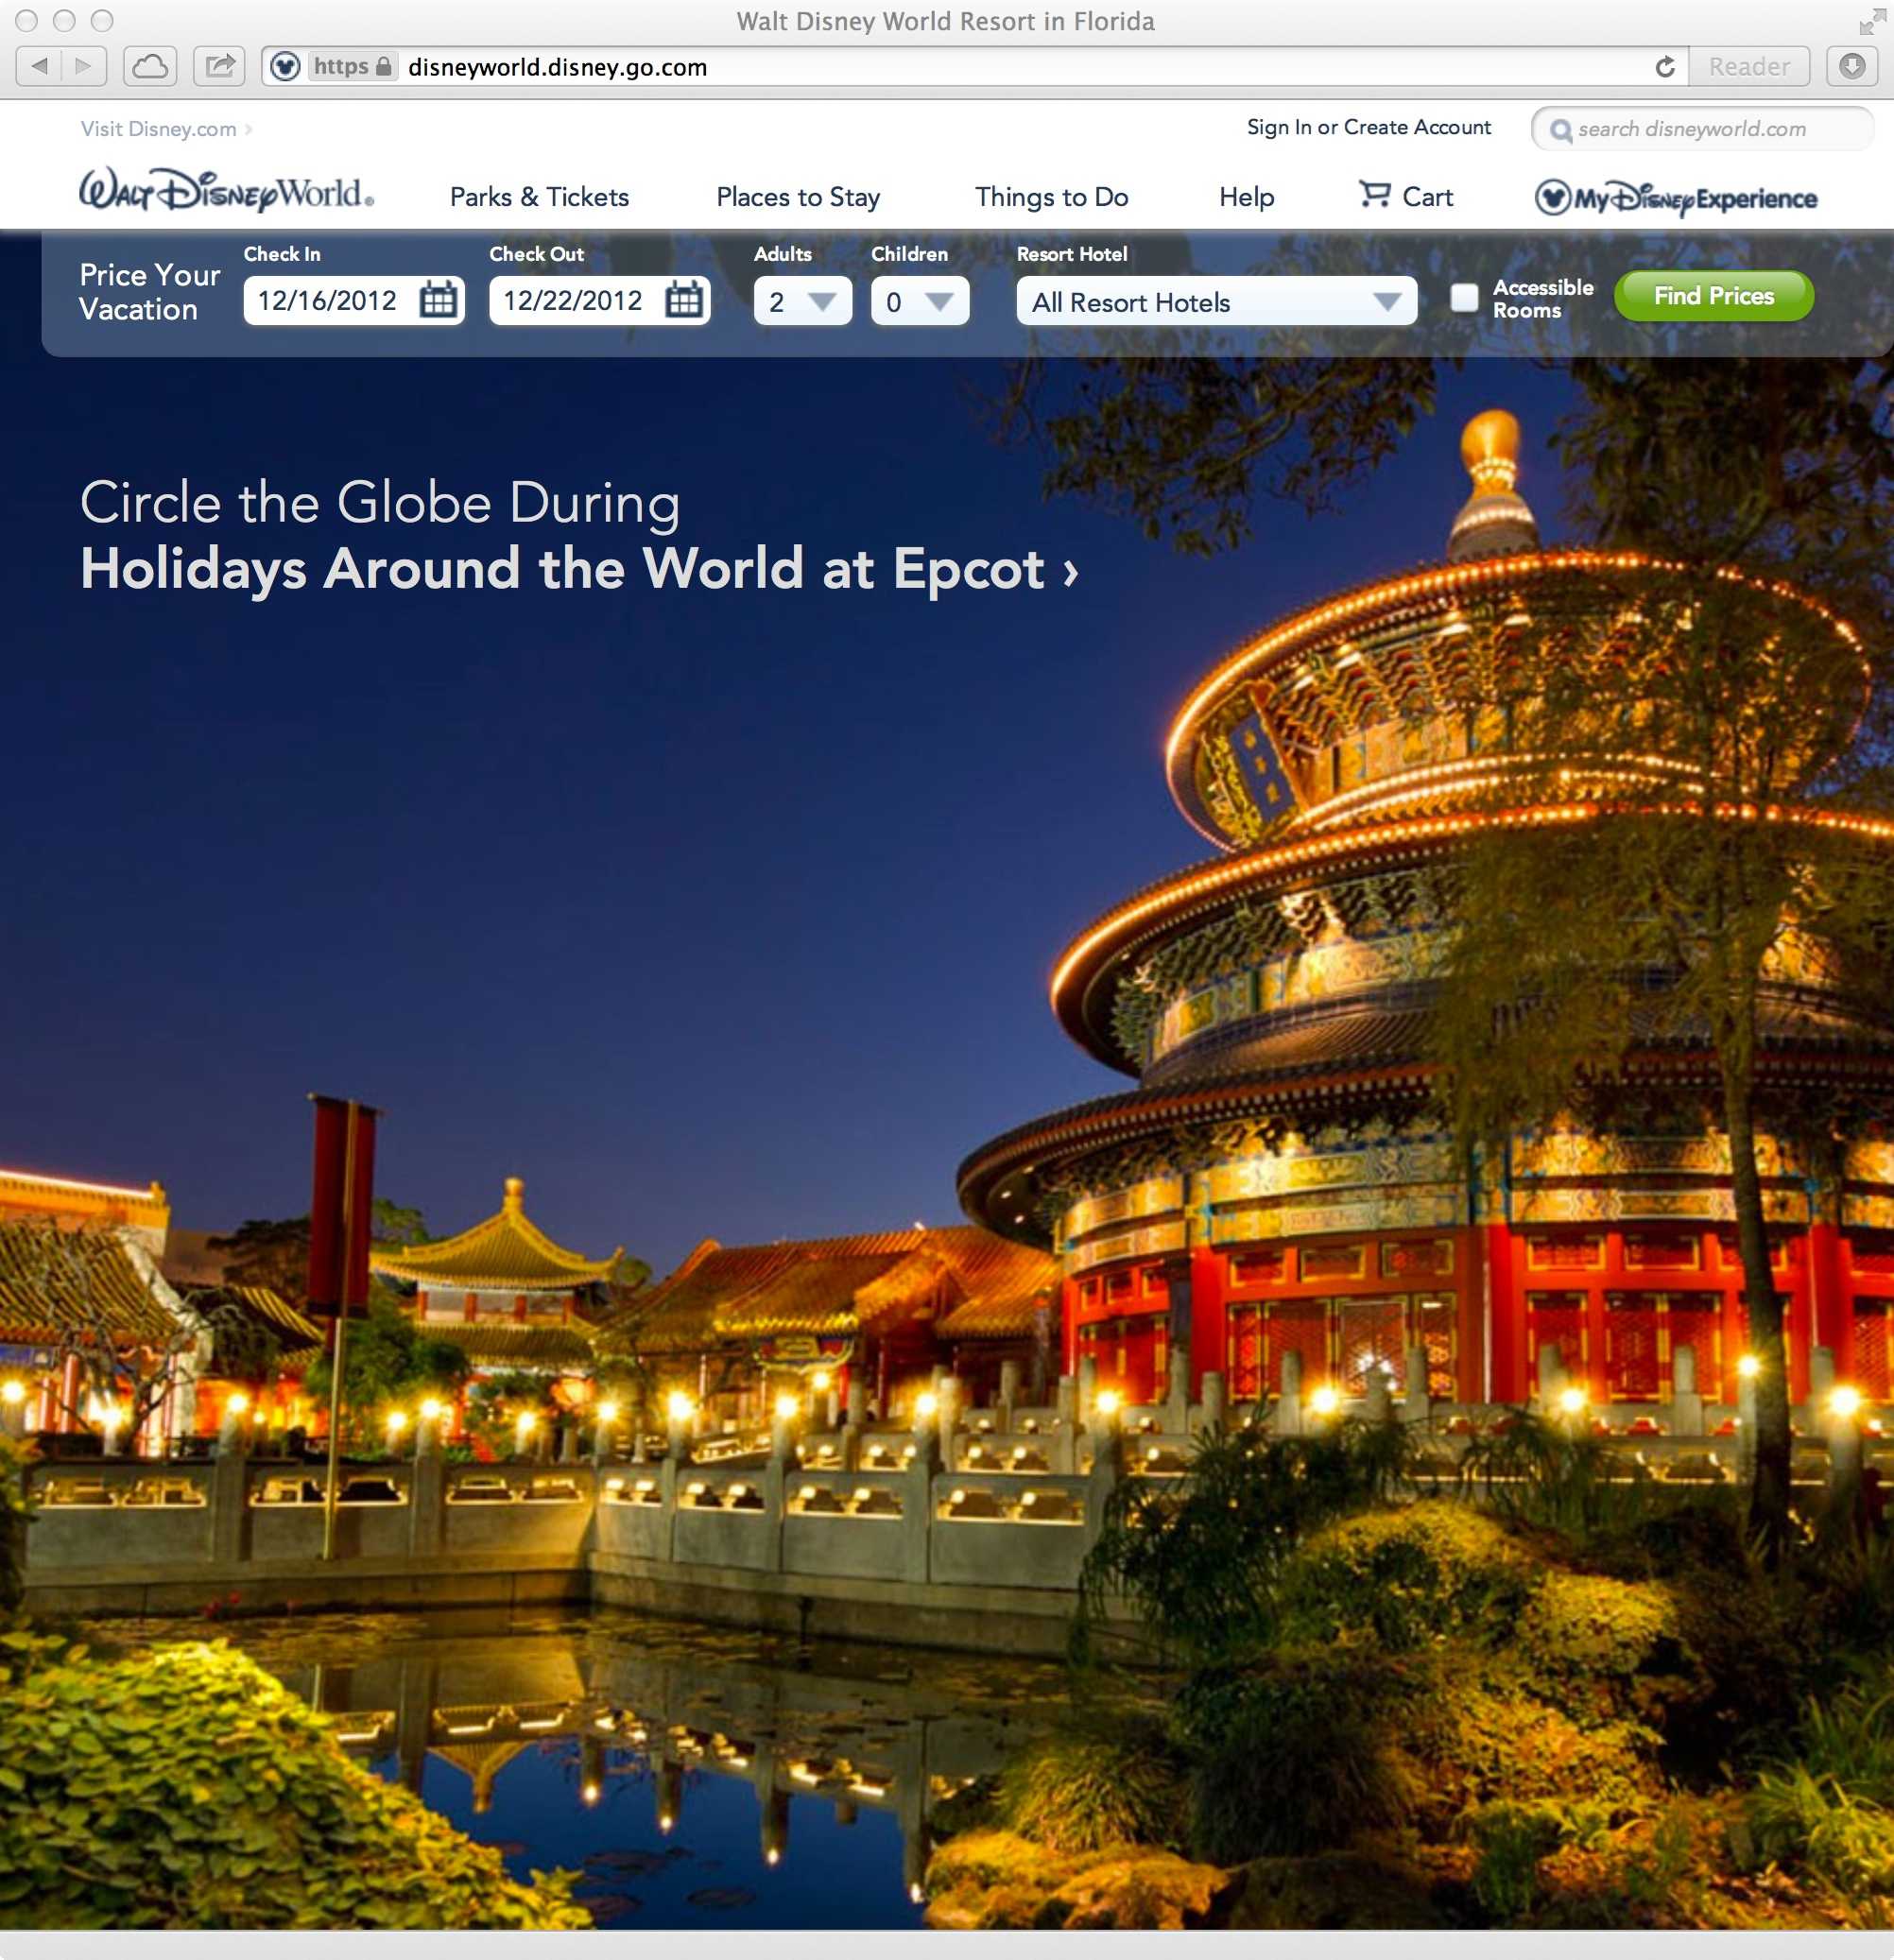This screenshot has width=1894, height=1960.
Task: Click the window title Walt Disney World Resort in Florida
Action: click(x=945, y=21)
